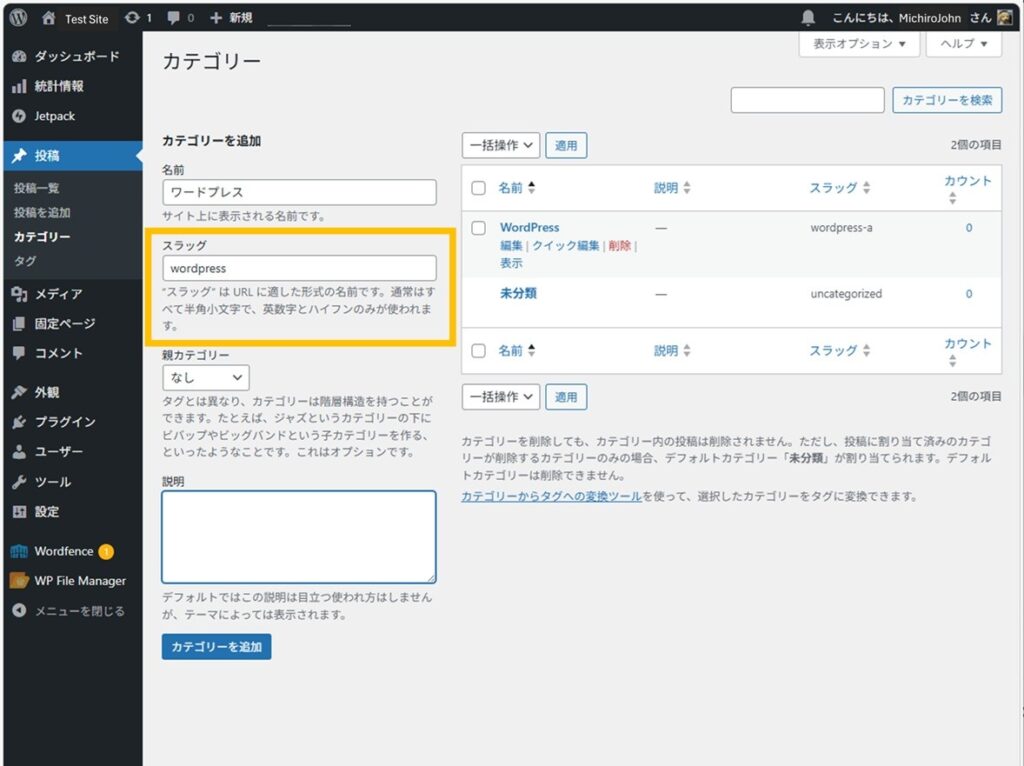Click the notification bell icon

click(808, 18)
